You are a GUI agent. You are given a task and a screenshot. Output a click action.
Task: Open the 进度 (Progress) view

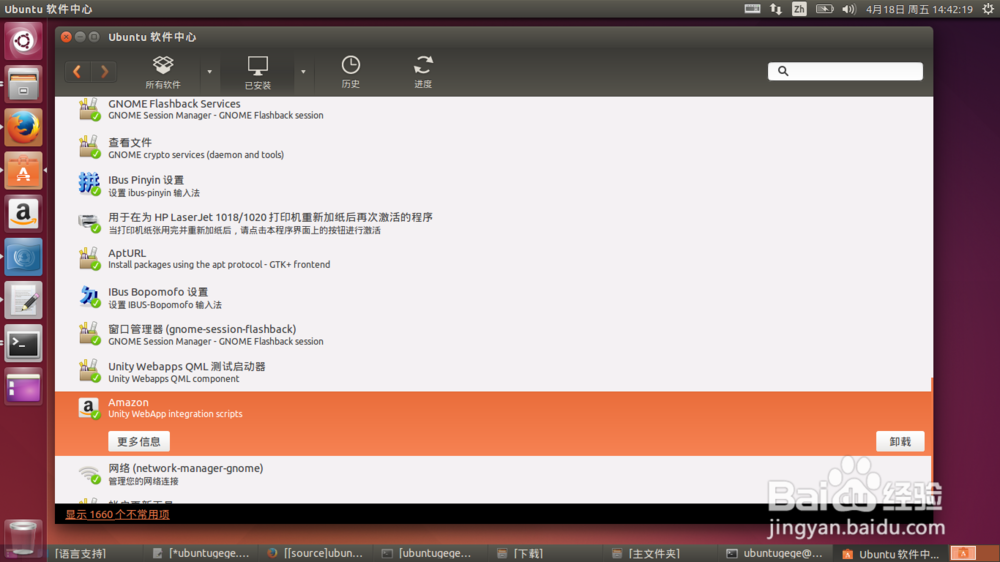[423, 72]
